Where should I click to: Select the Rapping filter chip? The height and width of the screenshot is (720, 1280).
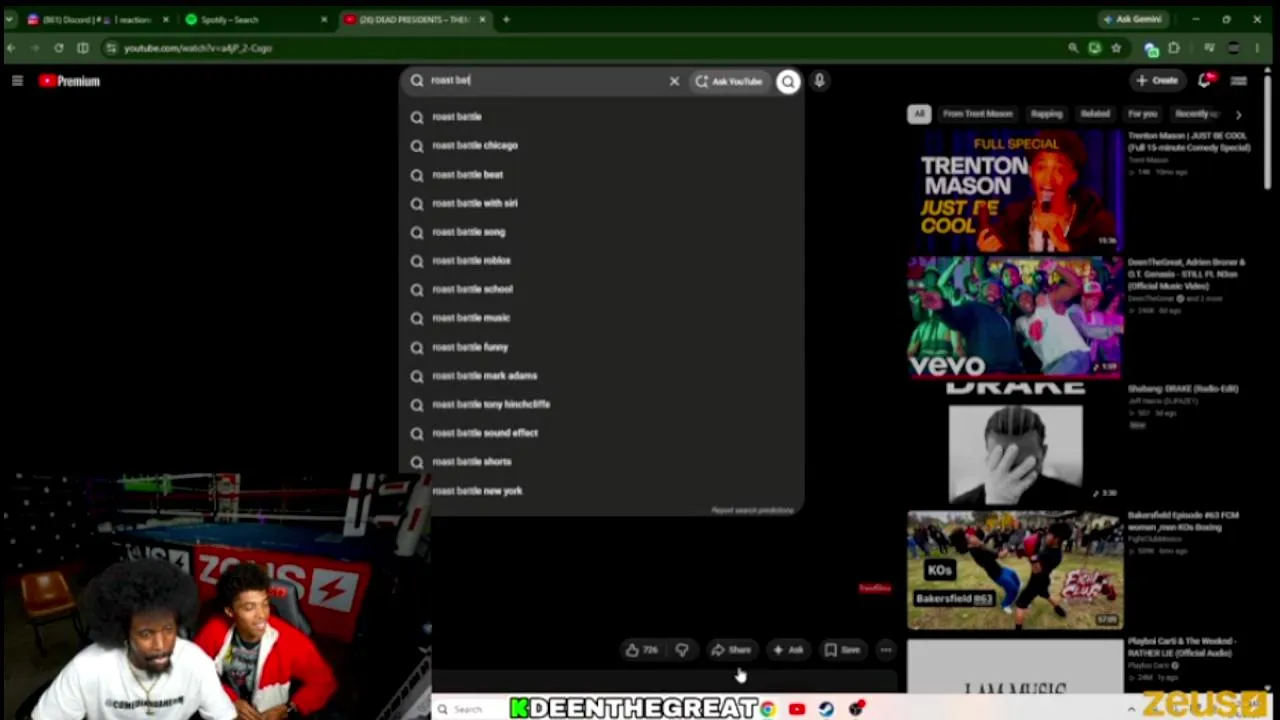(x=1046, y=114)
